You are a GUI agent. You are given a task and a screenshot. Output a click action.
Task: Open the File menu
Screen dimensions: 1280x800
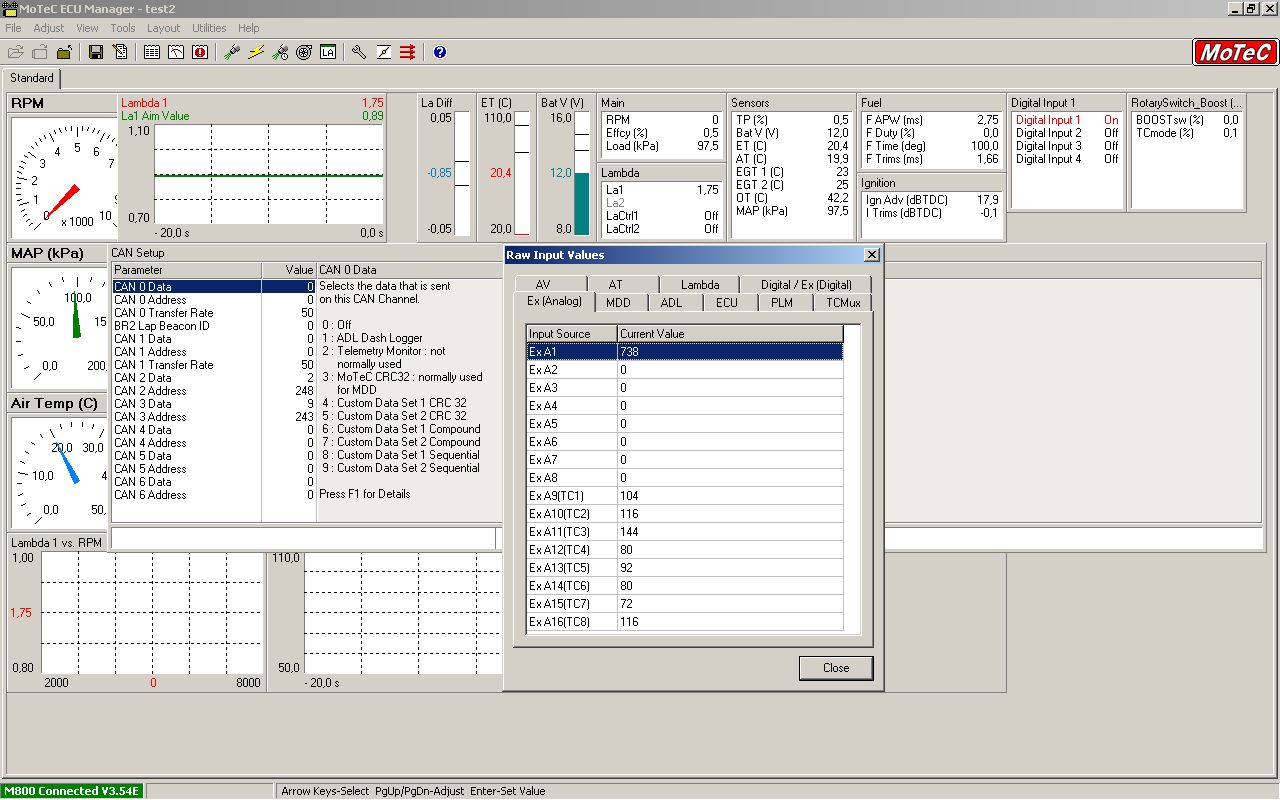click(13, 28)
